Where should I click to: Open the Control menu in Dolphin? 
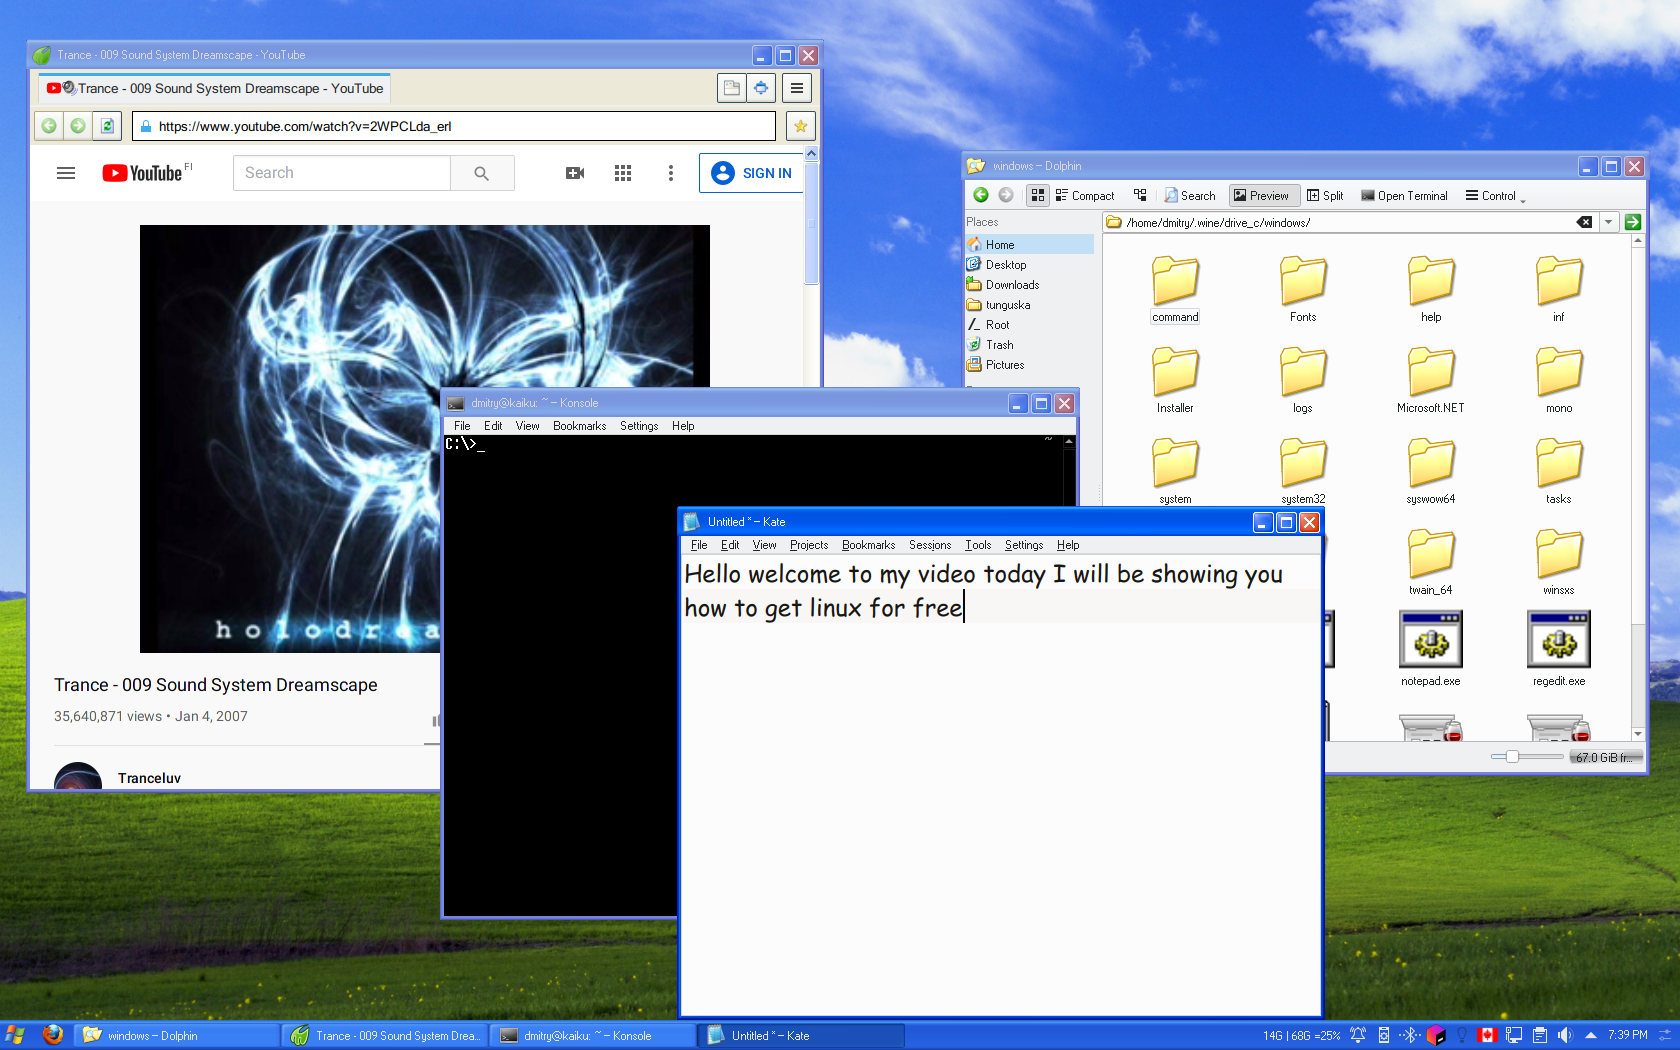(1495, 195)
